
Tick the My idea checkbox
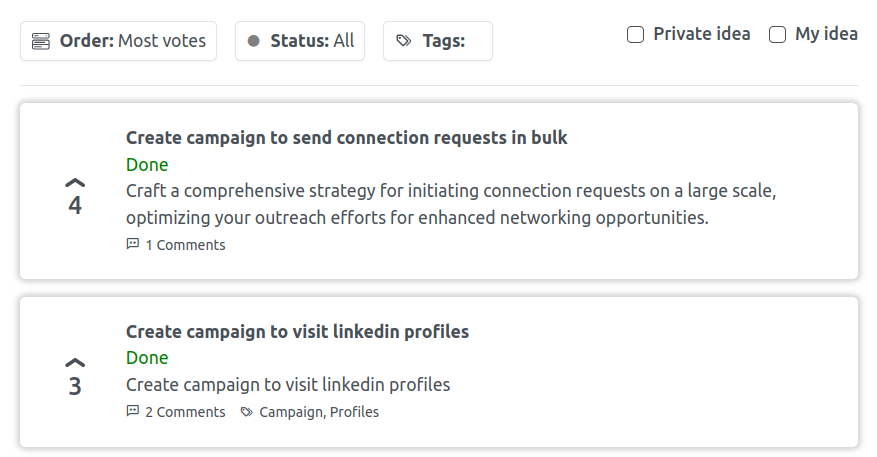(777, 35)
